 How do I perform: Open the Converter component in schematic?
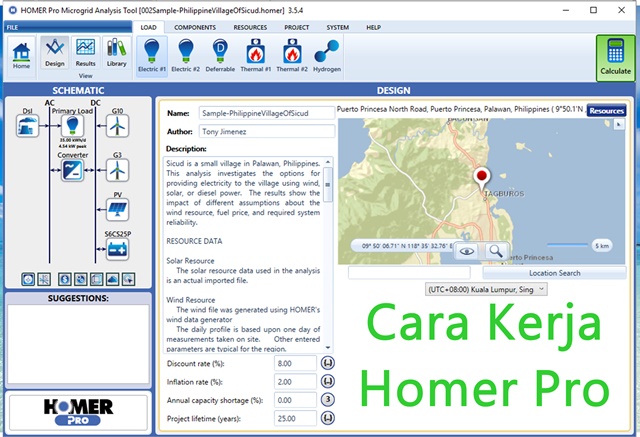[x=73, y=170]
